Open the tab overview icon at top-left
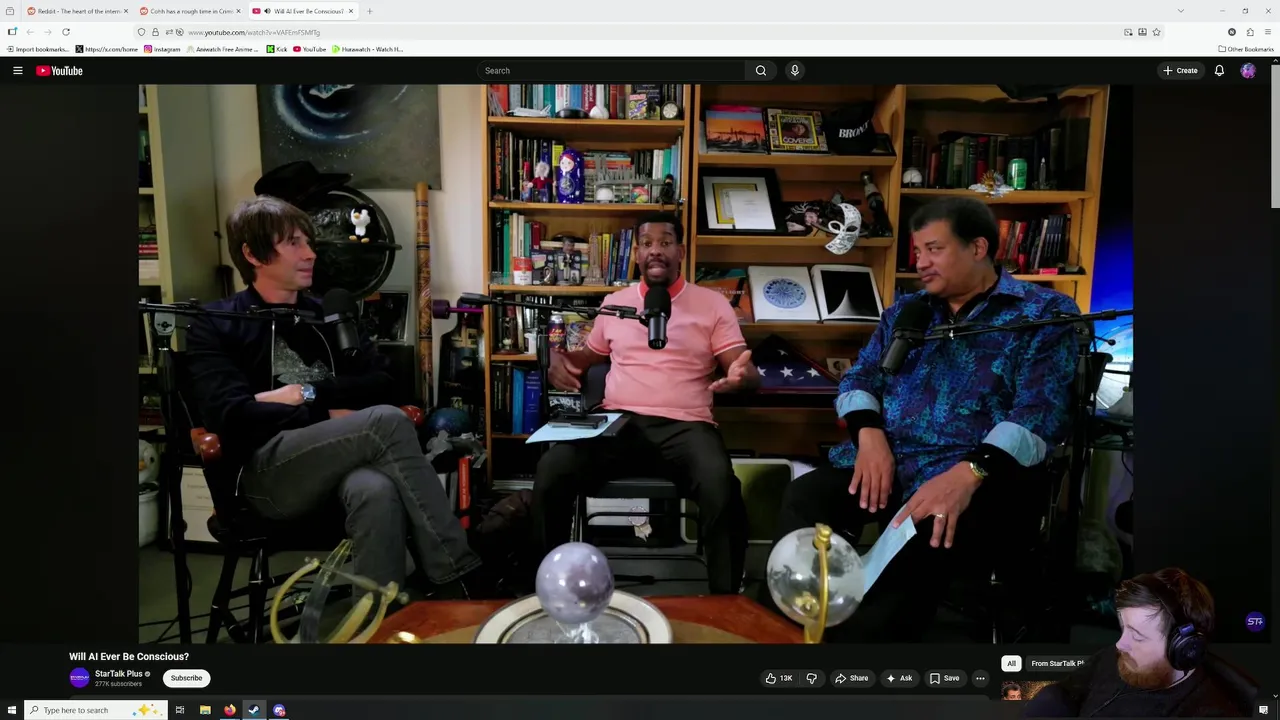This screenshot has width=1280, height=720. [10, 11]
